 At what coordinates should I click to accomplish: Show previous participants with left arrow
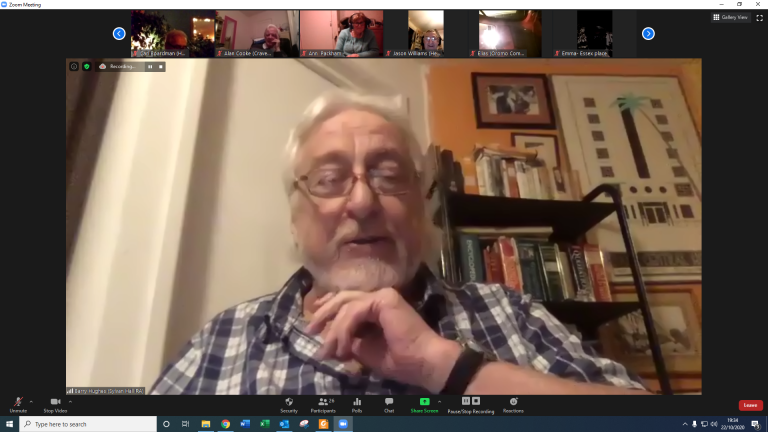(119, 33)
